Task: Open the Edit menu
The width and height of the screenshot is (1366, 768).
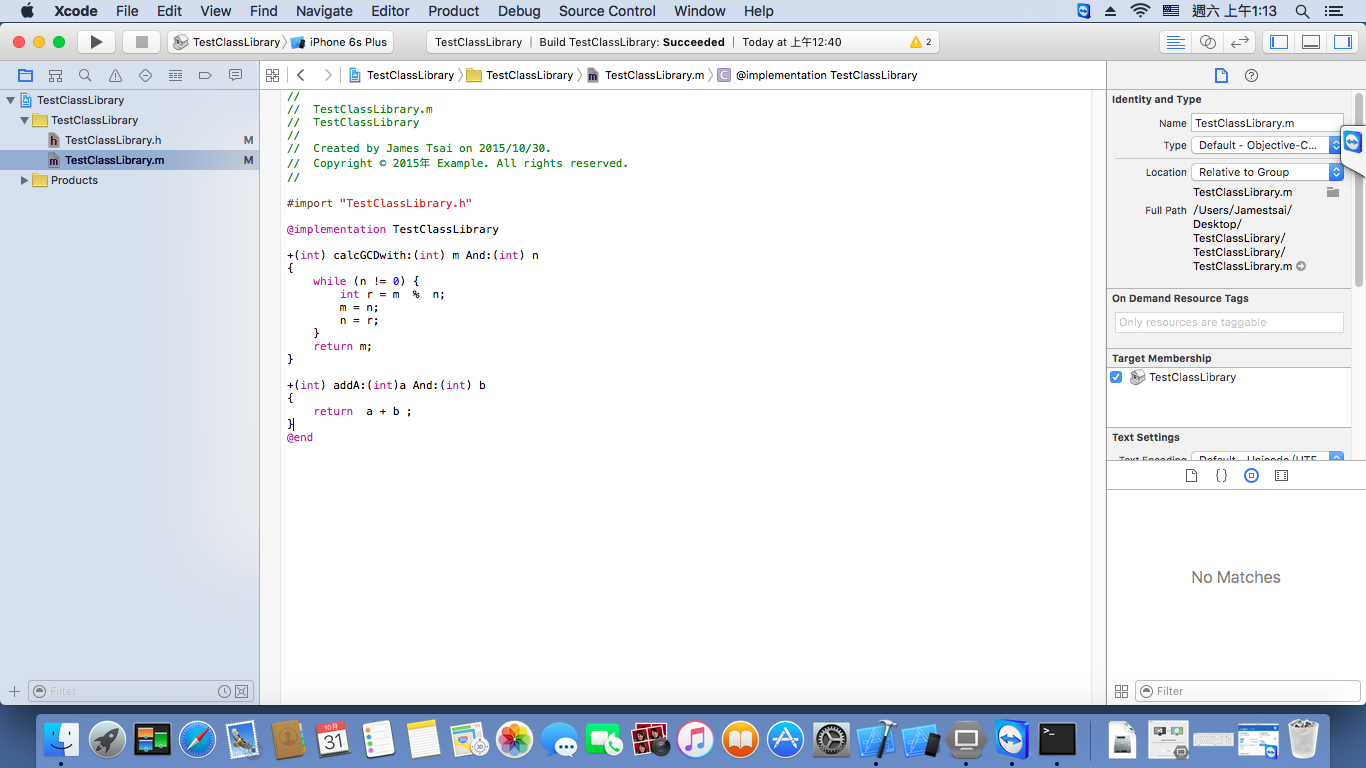Action: tap(169, 11)
